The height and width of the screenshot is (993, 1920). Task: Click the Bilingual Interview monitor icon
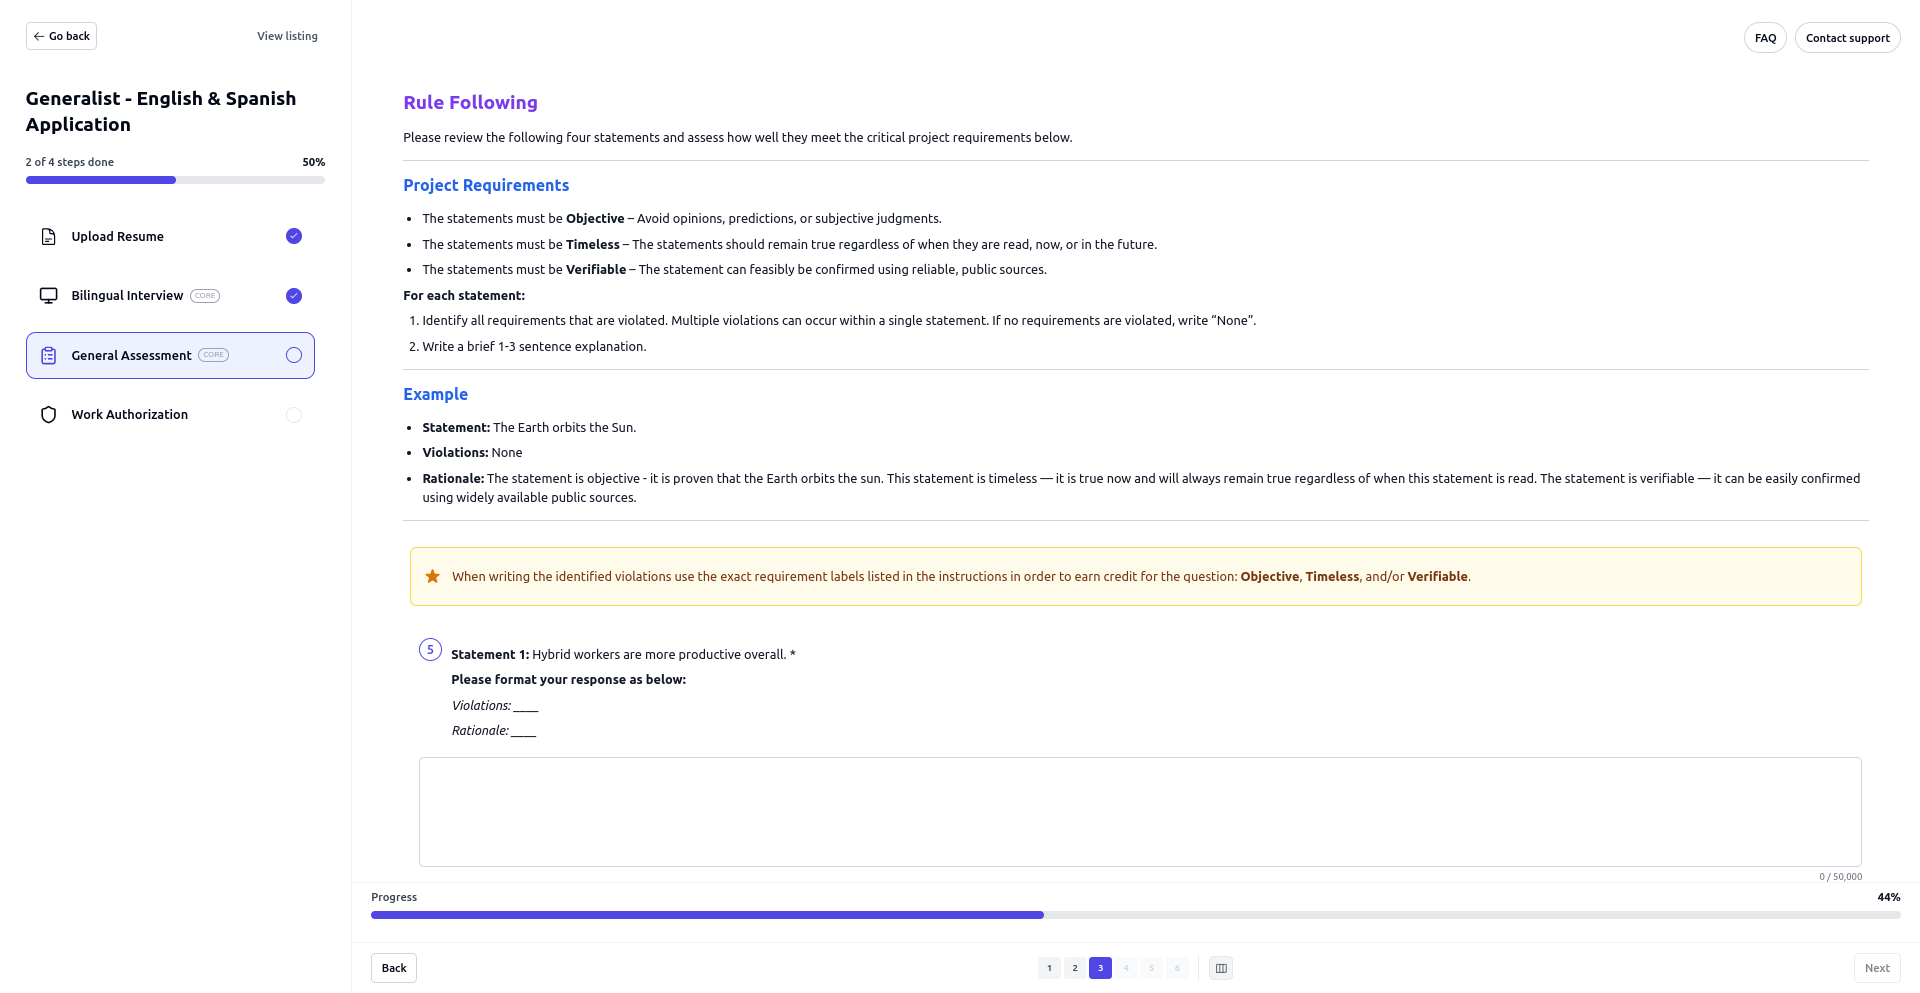point(48,296)
